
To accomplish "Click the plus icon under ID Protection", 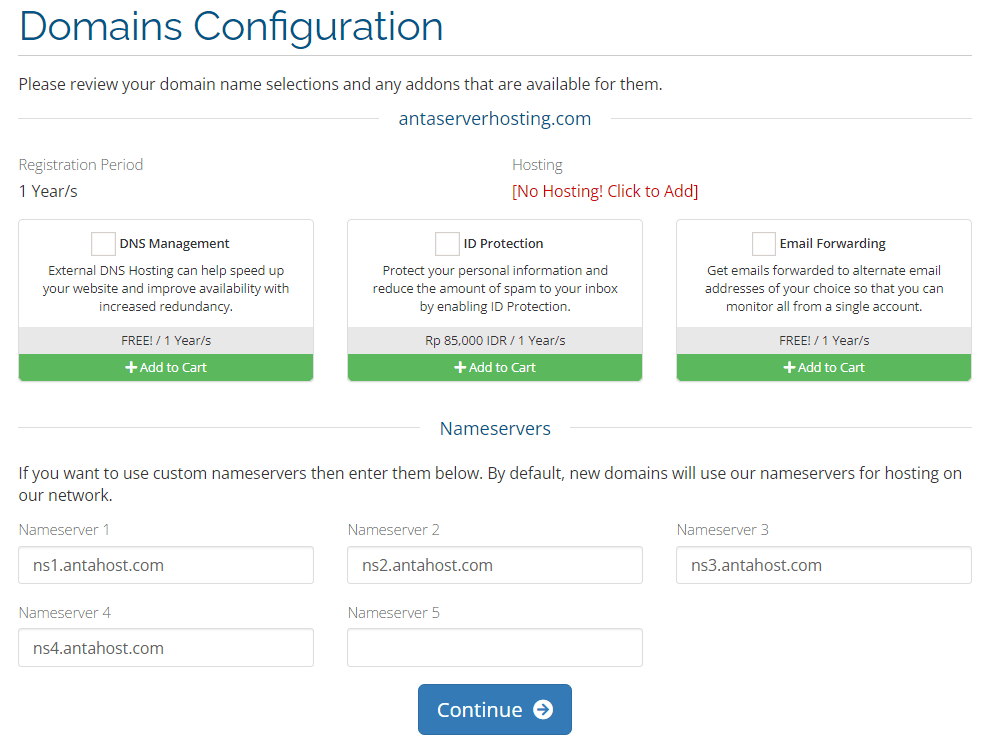I will pyautogui.click(x=460, y=367).
